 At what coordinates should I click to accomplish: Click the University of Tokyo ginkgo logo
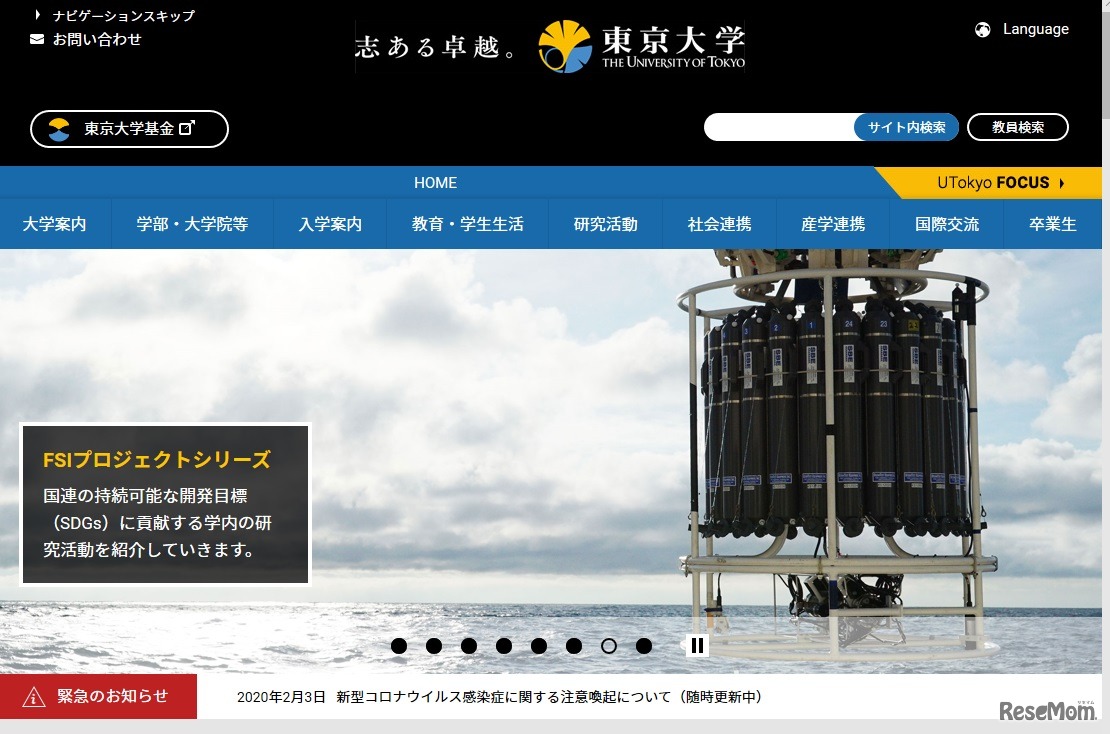tap(564, 47)
